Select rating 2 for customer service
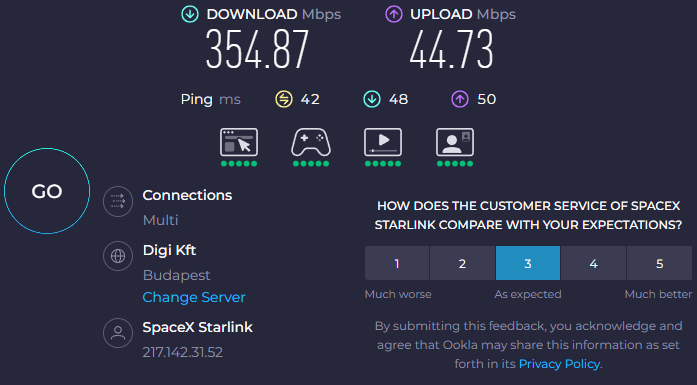The width and height of the screenshot is (697, 385). 462,263
